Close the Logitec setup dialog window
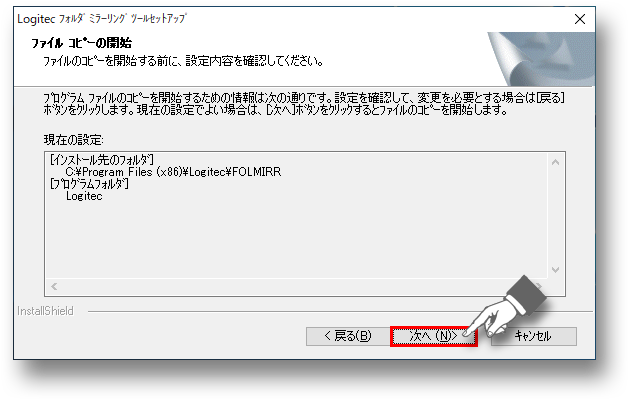The image size is (630, 401). coord(579,19)
